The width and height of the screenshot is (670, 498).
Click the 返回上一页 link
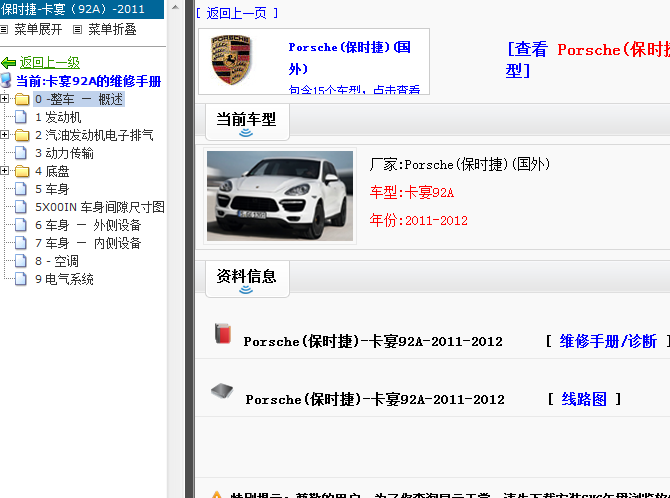click(x=237, y=13)
